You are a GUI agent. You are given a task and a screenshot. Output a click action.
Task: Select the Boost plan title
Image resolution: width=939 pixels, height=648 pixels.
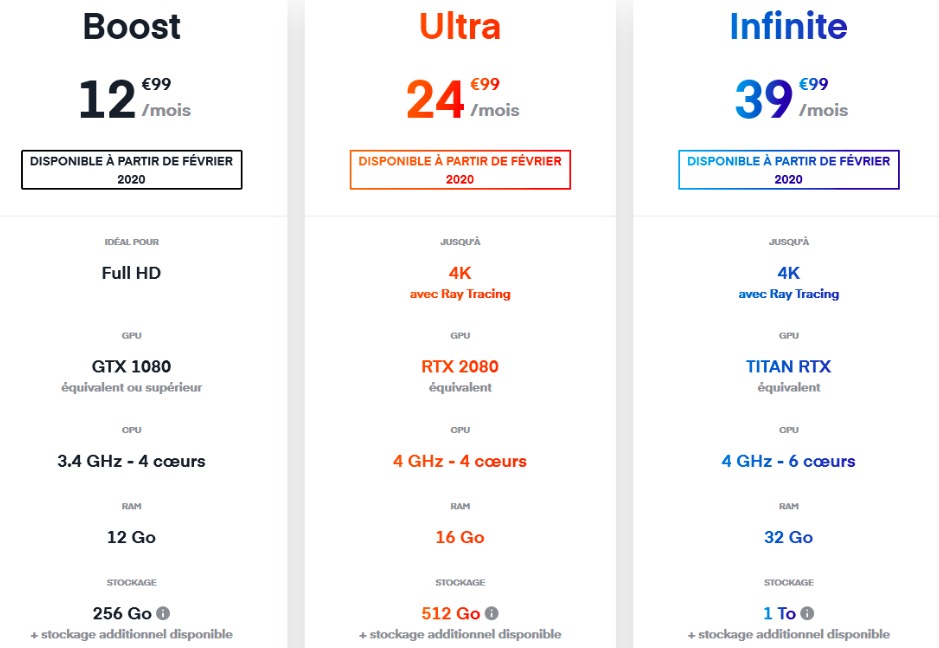coord(132,27)
